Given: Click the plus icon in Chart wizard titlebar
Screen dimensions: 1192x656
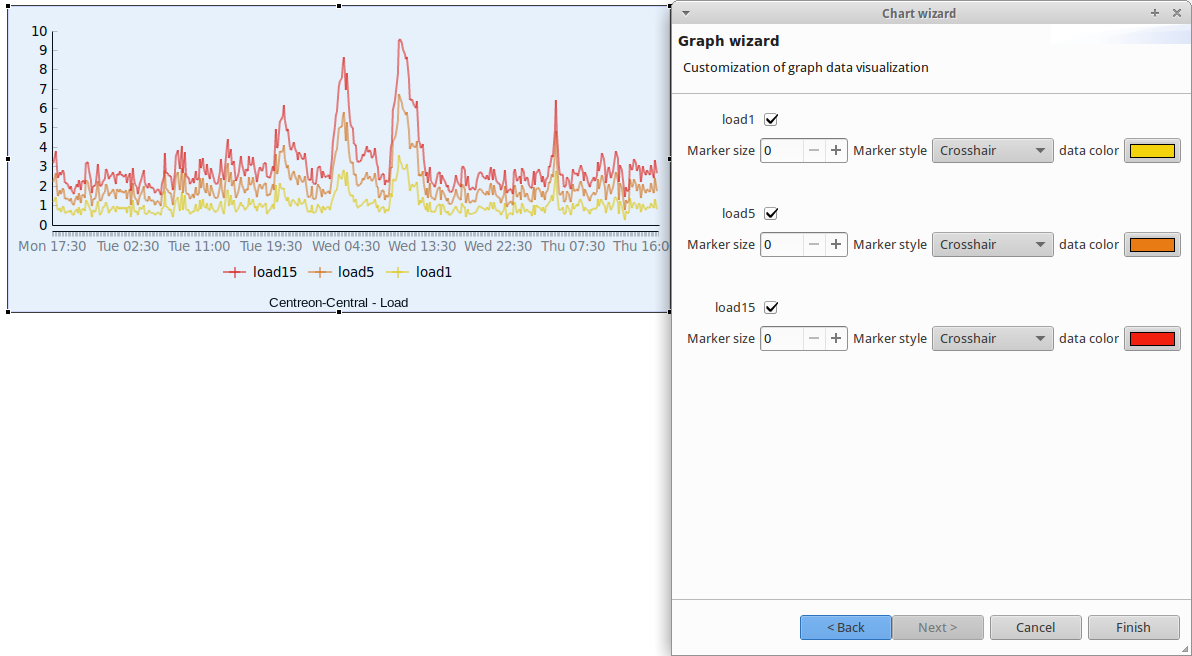Looking at the screenshot, I should click(x=1154, y=13).
